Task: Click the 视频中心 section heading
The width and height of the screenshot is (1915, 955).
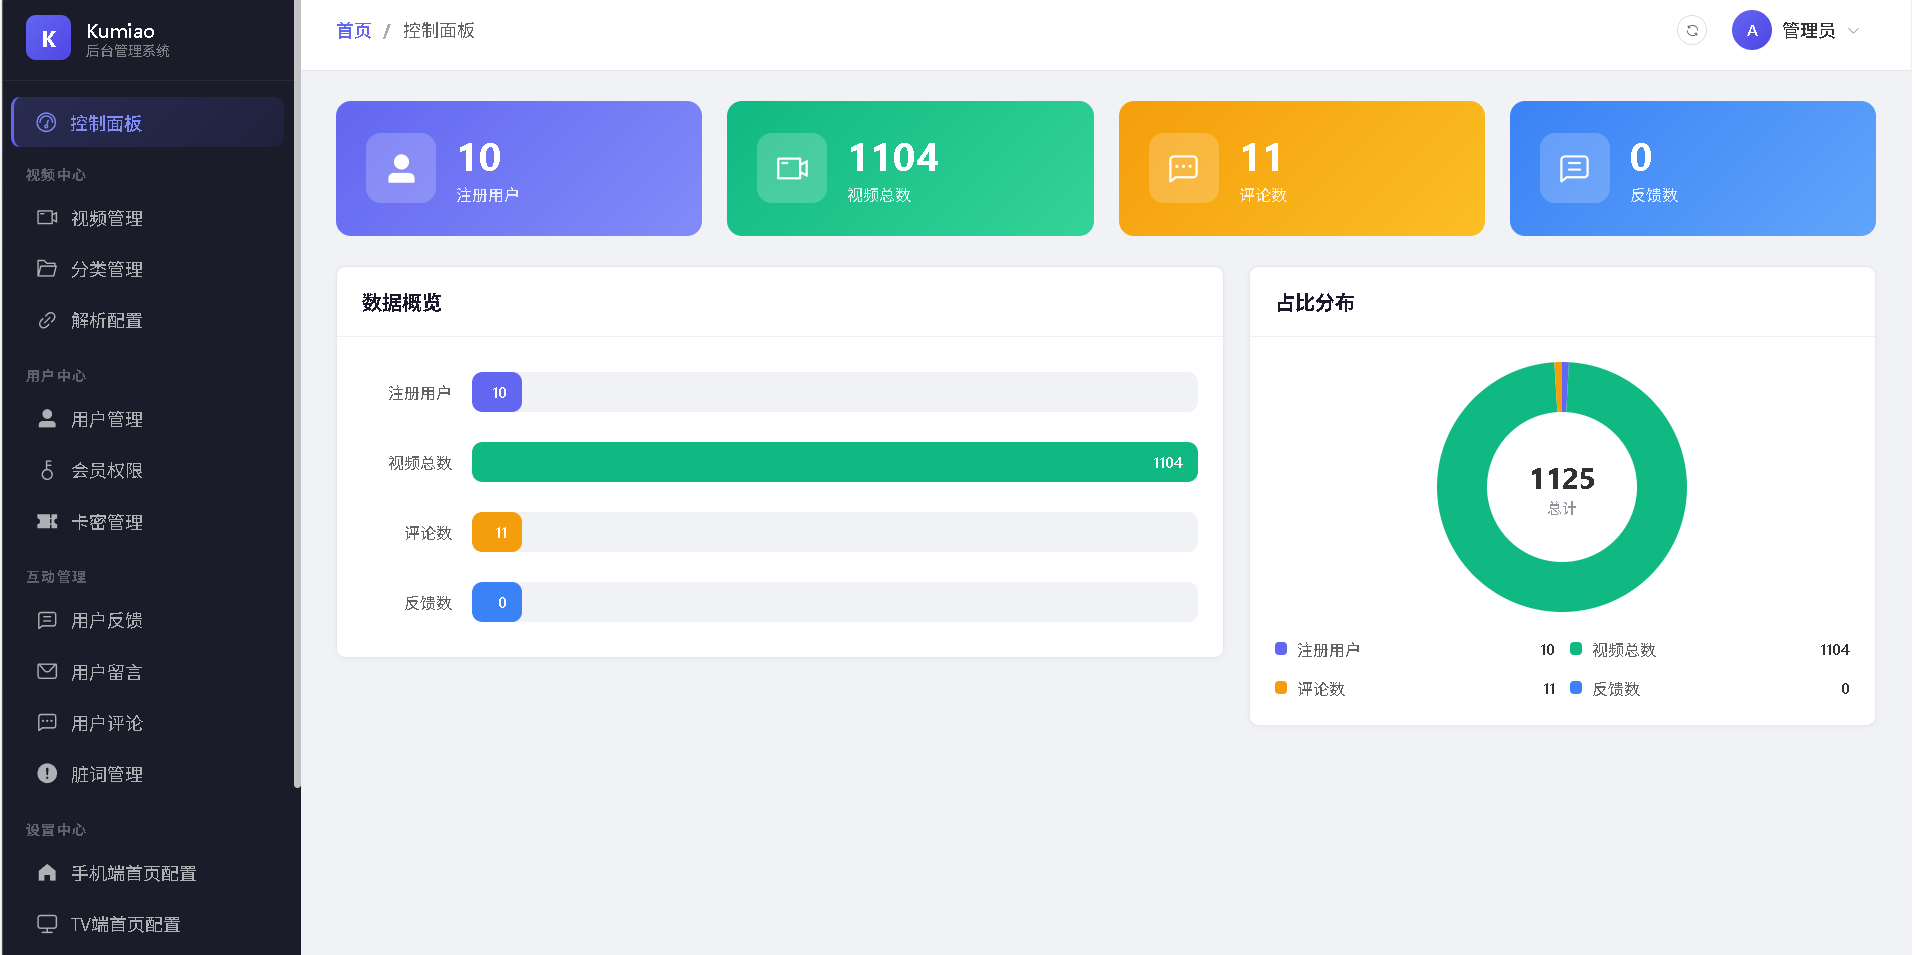Action: (x=56, y=175)
